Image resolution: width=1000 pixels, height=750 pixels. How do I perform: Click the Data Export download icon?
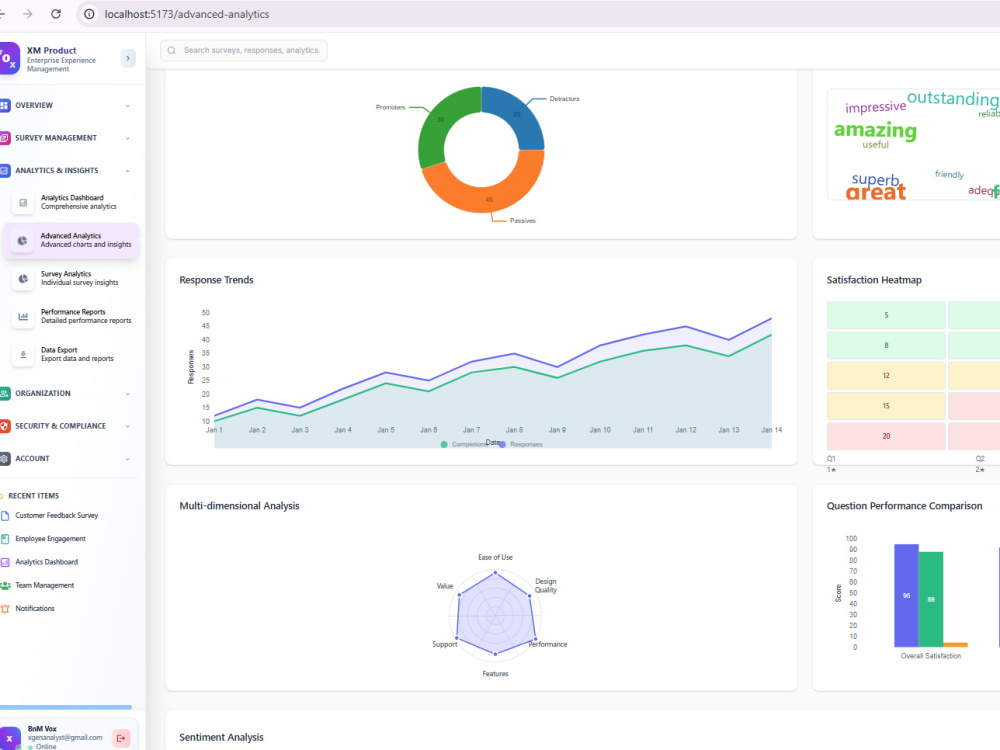23,355
